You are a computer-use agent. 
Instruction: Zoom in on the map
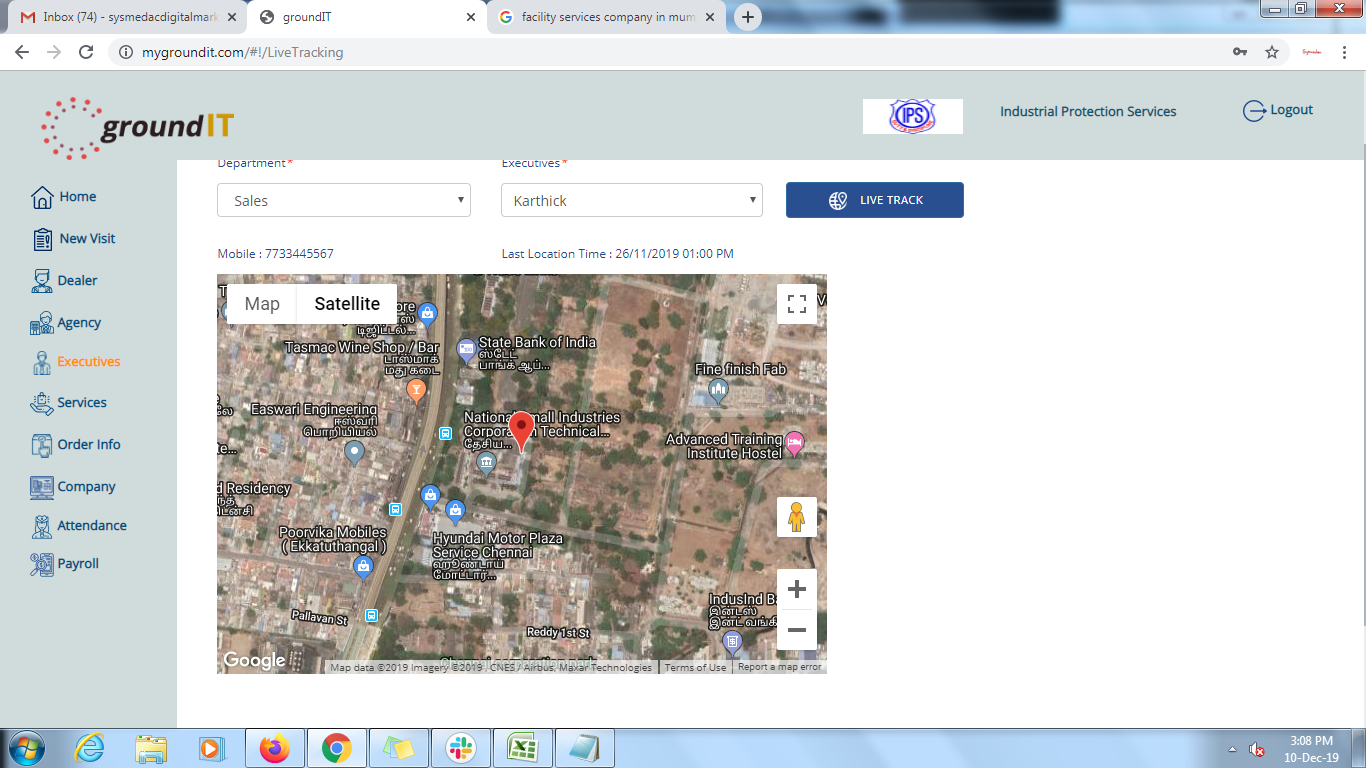(797, 589)
